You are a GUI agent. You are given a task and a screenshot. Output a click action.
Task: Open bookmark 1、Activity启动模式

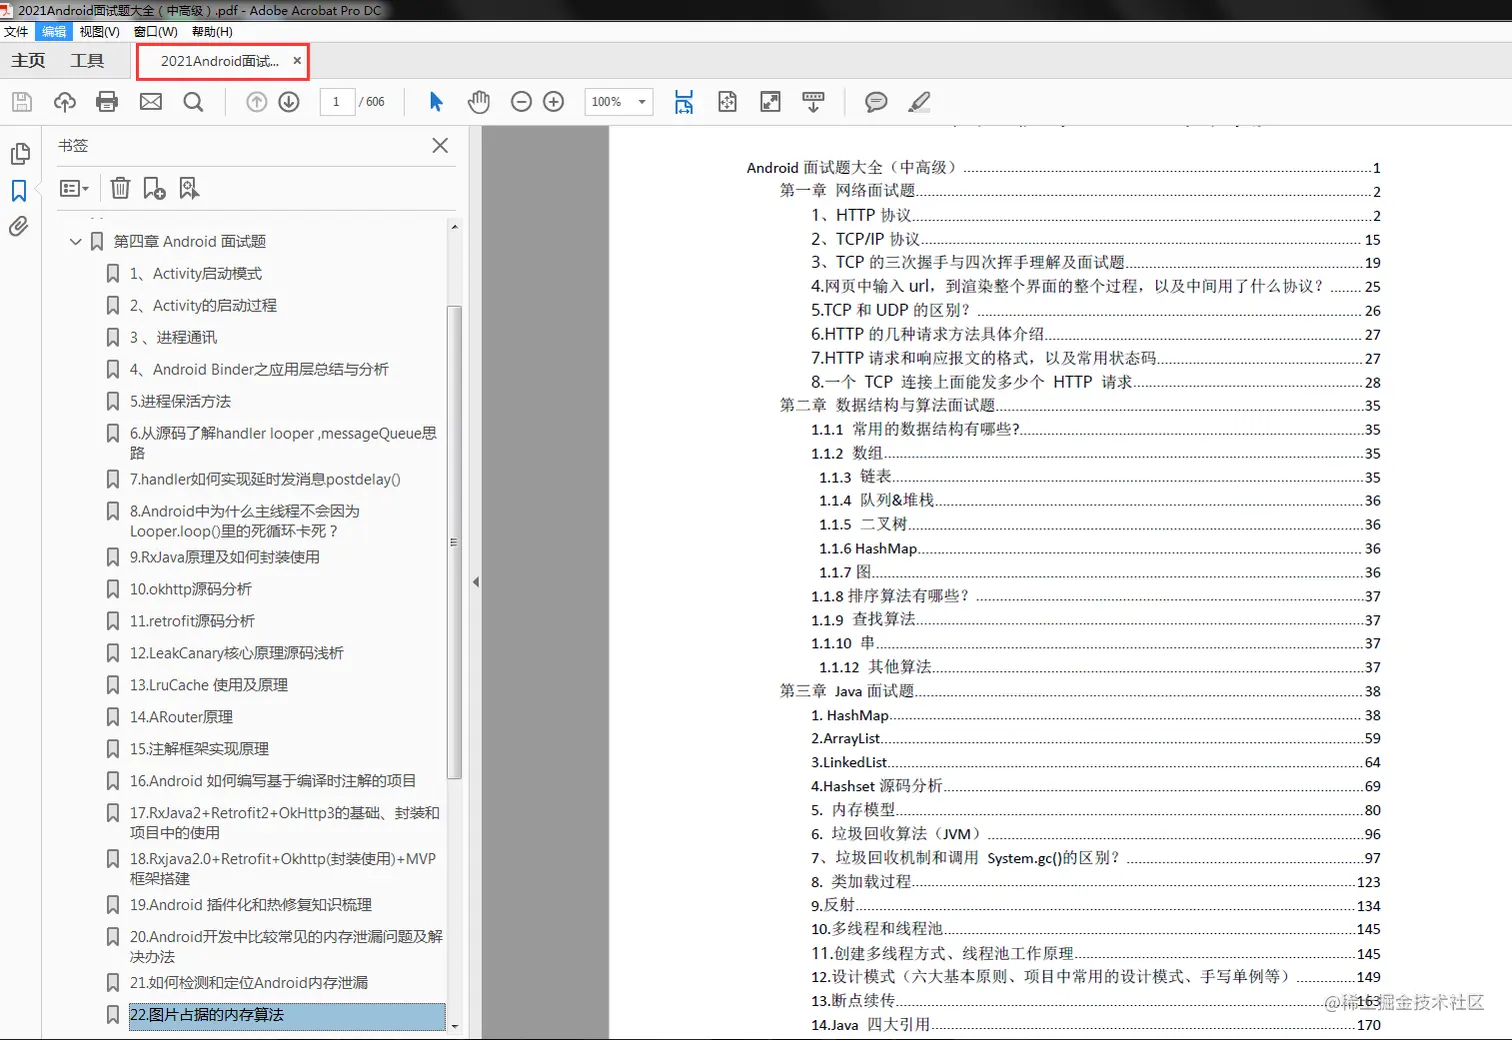point(195,274)
